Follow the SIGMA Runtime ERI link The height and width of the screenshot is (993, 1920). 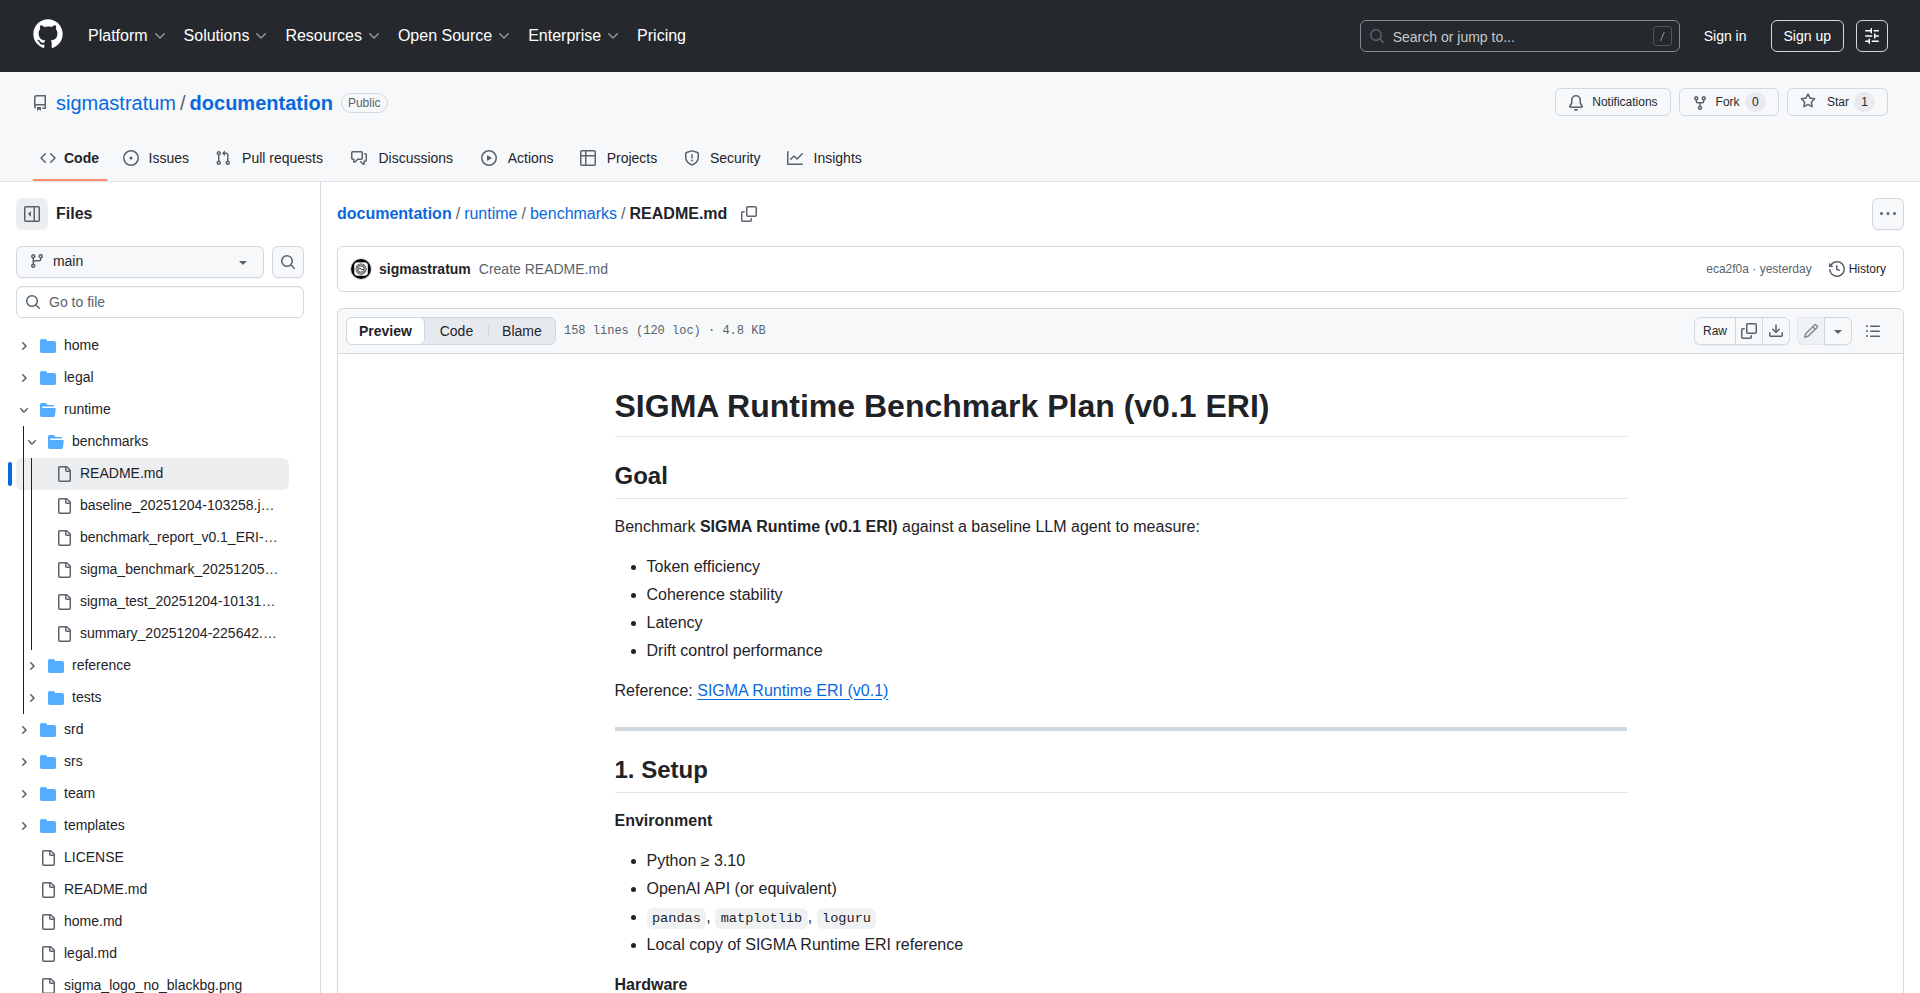coord(792,690)
